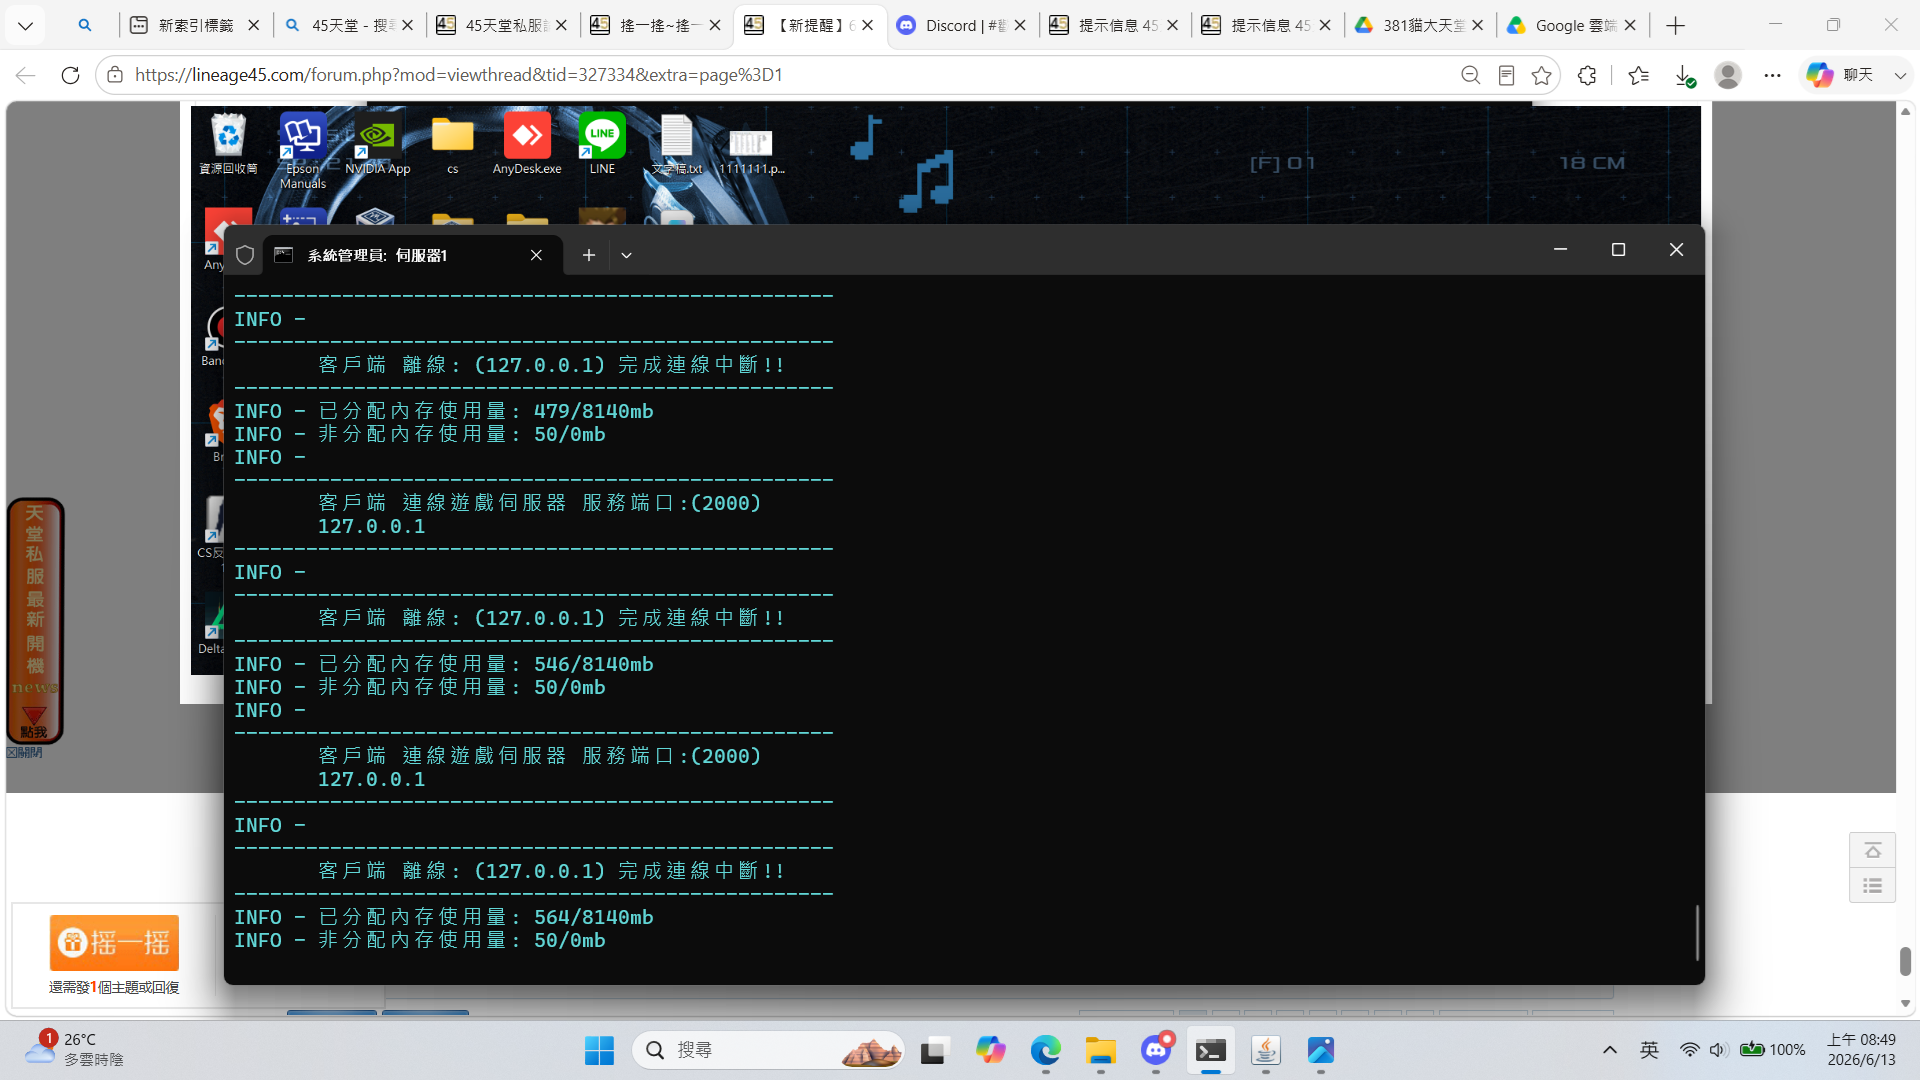Image resolution: width=1920 pixels, height=1080 pixels.
Task: Click the terminal line 已分配內存使用量: 564/8140mb
Action: (x=444, y=917)
